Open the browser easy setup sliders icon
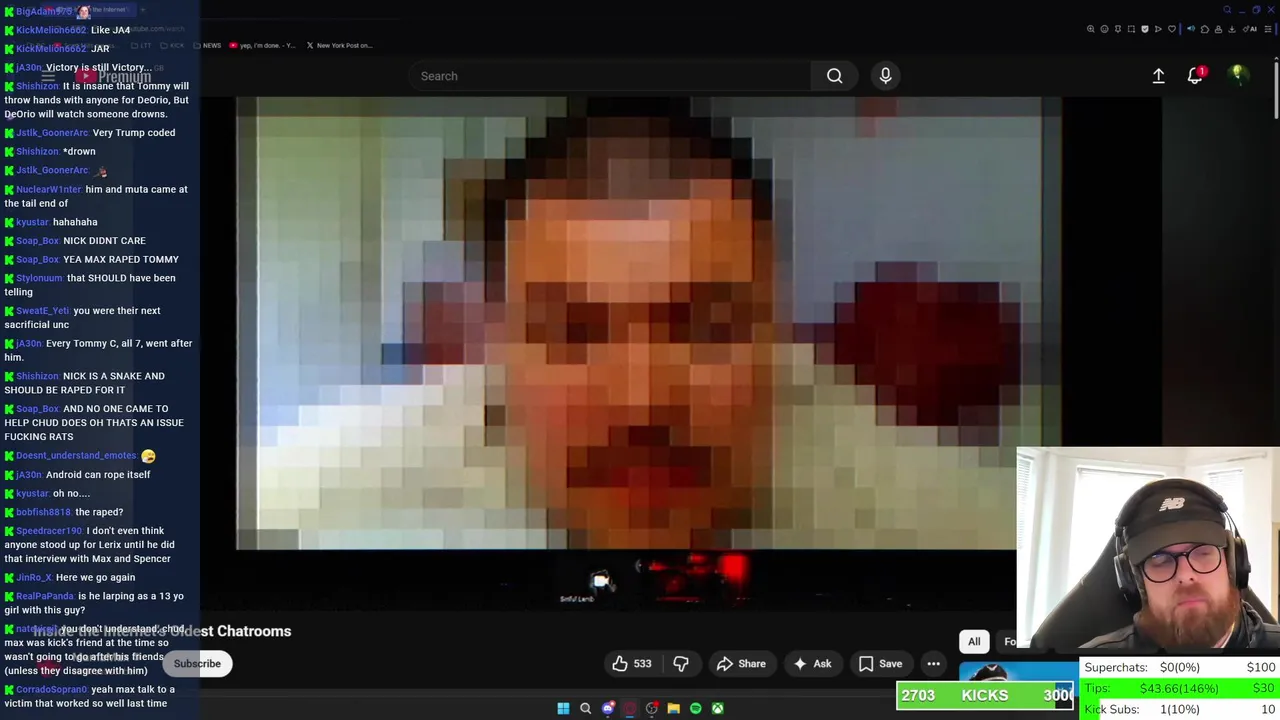The width and height of the screenshot is (1280, 720). click(x=1268, y=29)
